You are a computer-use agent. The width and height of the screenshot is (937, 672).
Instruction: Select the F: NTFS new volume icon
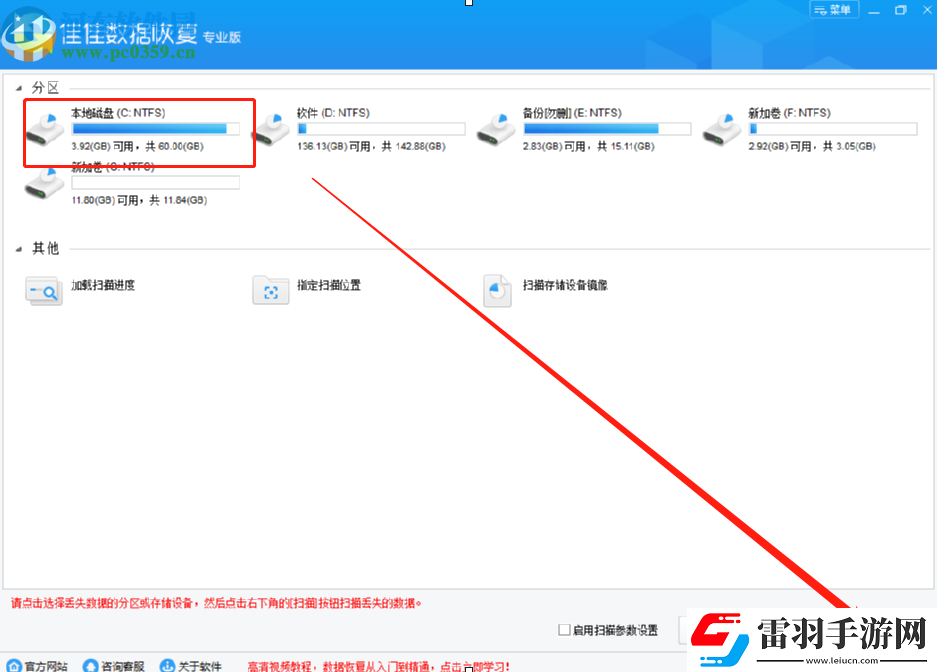pos(722,129)
